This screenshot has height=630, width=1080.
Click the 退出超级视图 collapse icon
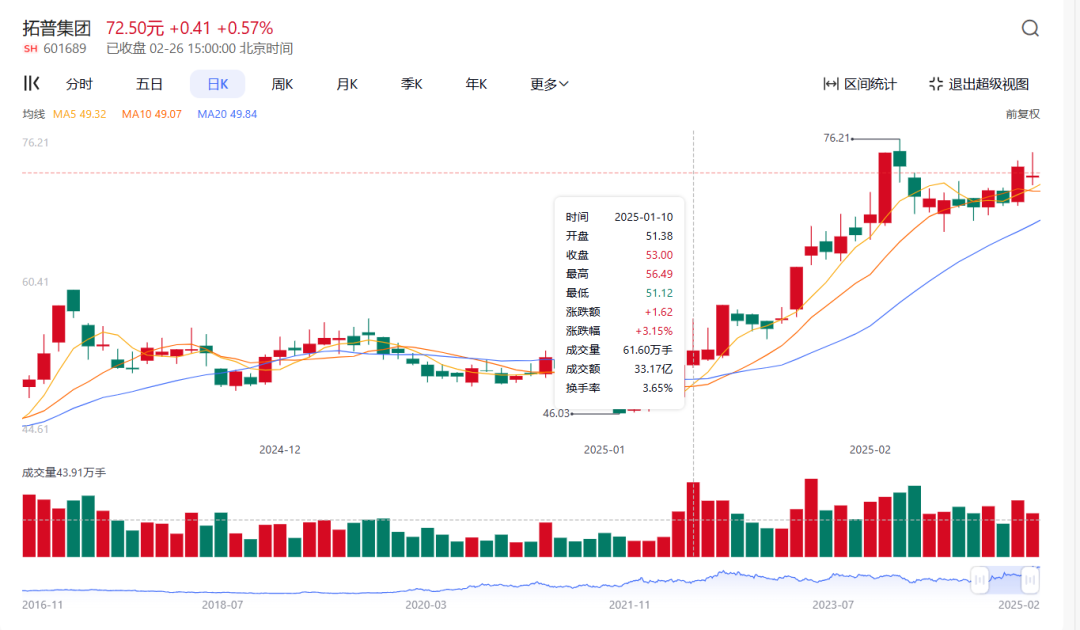coord(936,84)
